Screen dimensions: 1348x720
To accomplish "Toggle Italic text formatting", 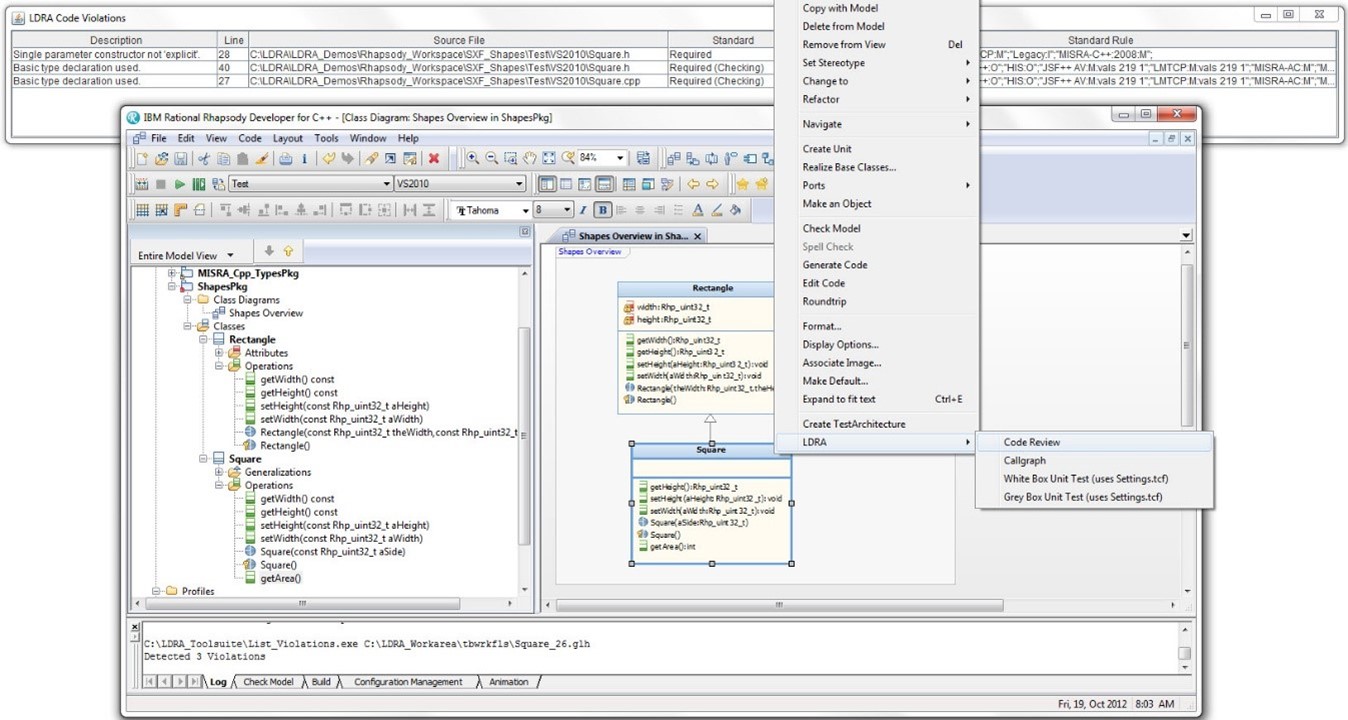I will (x=584, y=210).
